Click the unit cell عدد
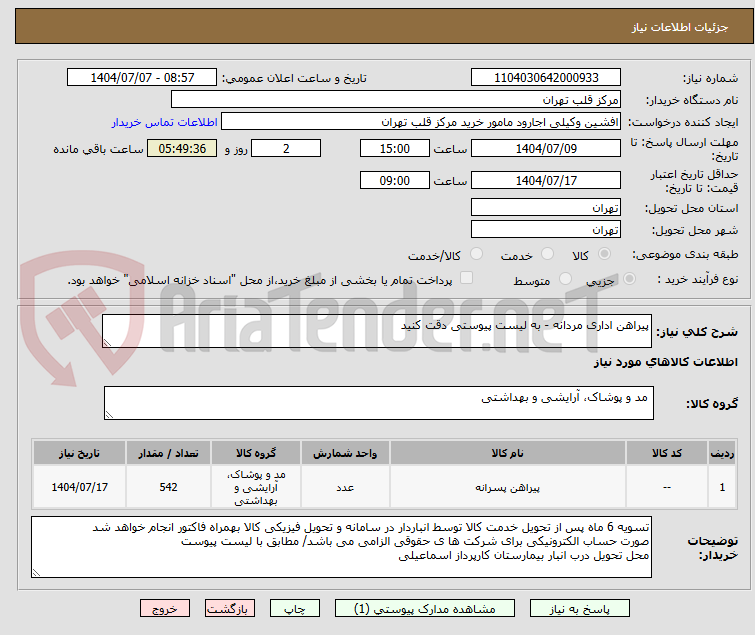 pos(345,487)
